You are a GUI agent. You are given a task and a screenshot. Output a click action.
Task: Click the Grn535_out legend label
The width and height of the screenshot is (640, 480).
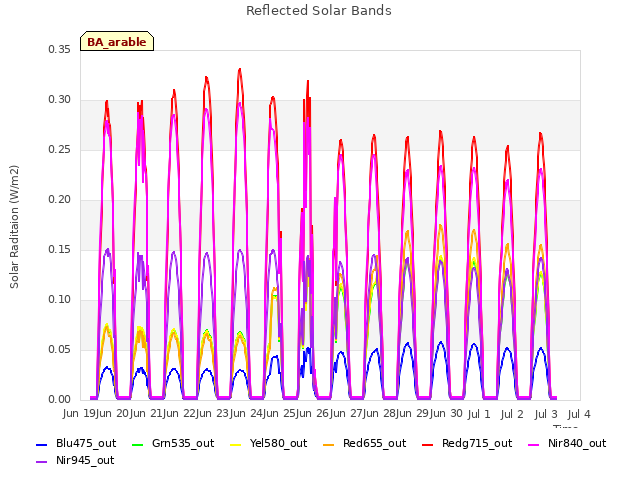(x=183, y=443)
